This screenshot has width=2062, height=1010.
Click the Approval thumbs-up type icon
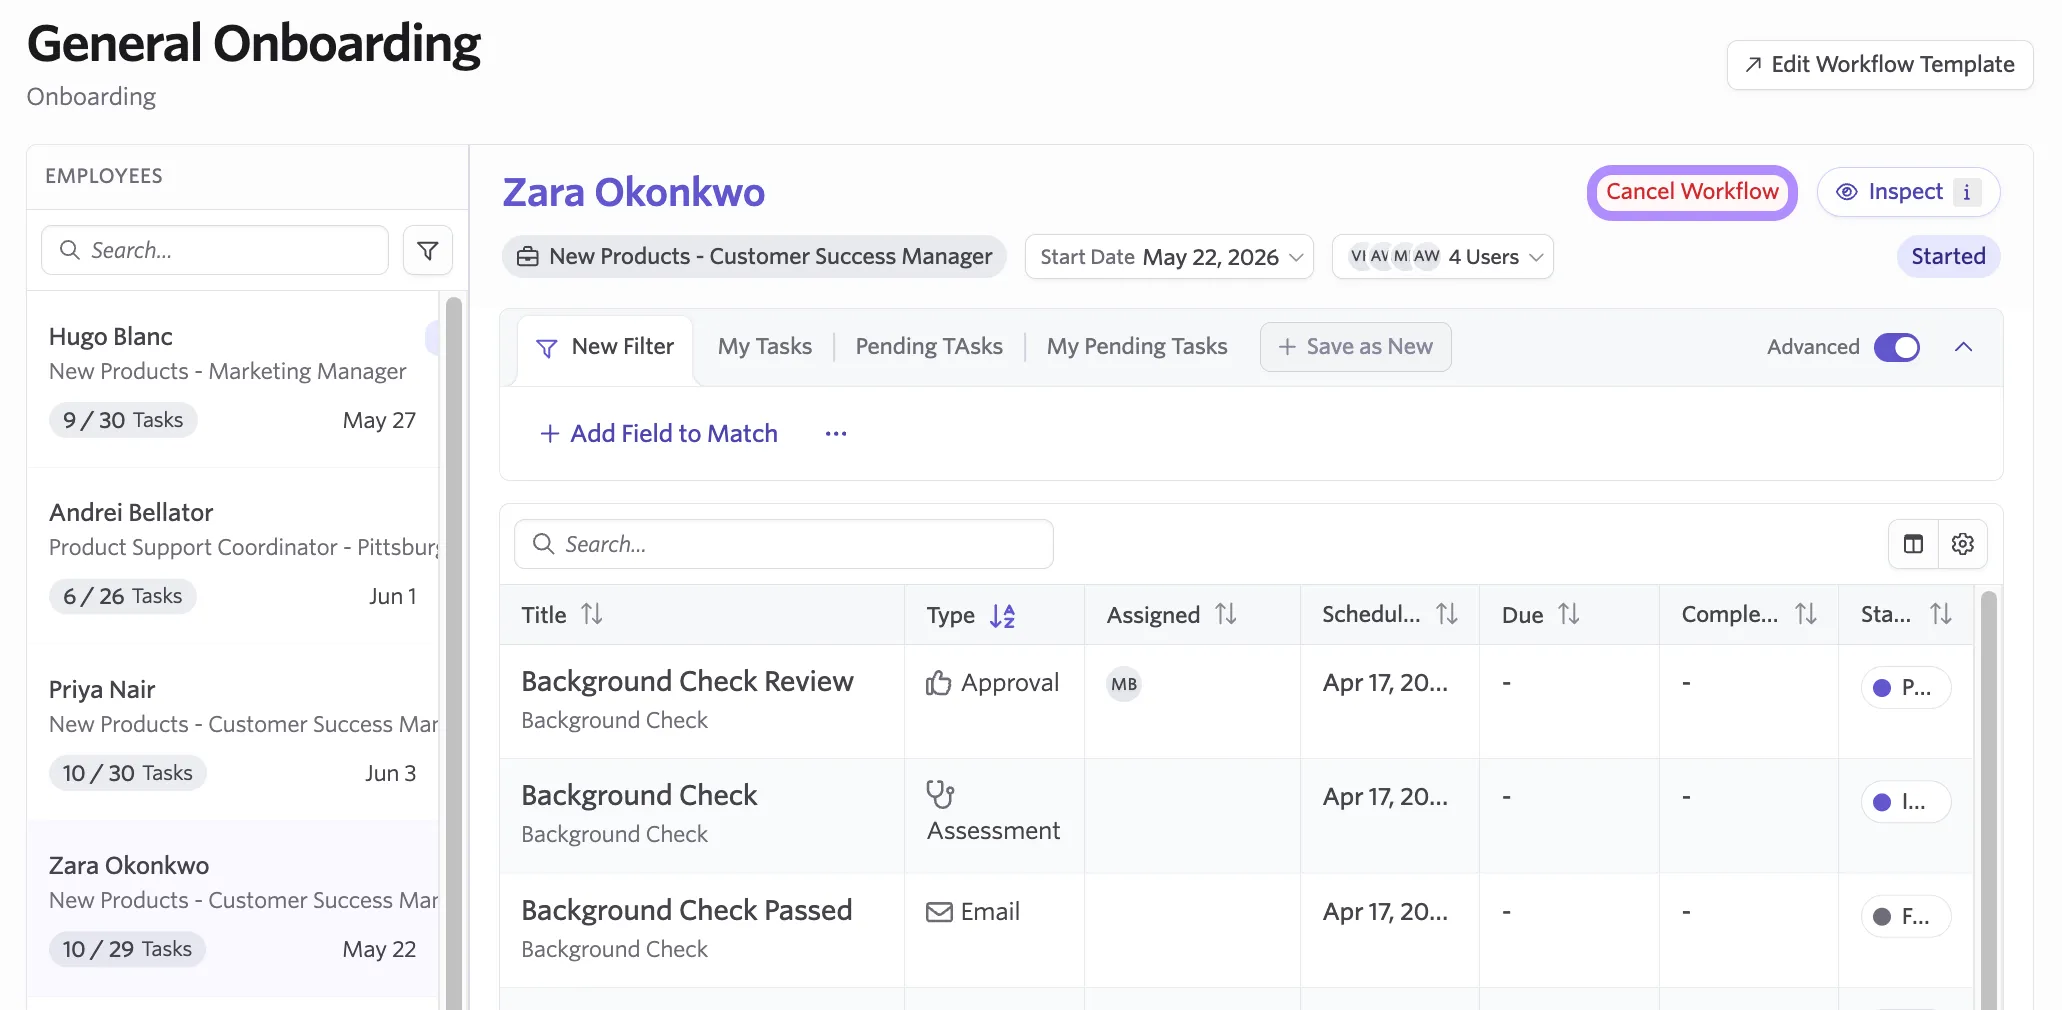[x=938, y=683]
